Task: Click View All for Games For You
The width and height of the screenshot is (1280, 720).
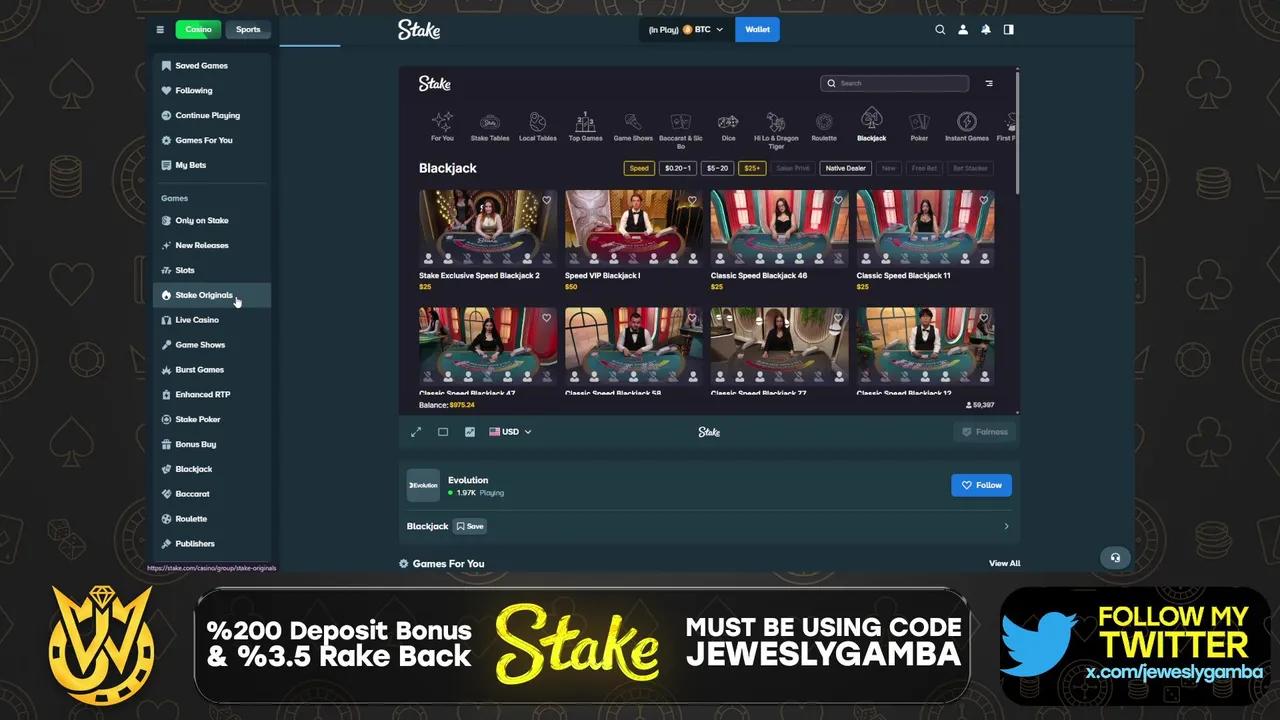Action: (x=1005, y=564)
